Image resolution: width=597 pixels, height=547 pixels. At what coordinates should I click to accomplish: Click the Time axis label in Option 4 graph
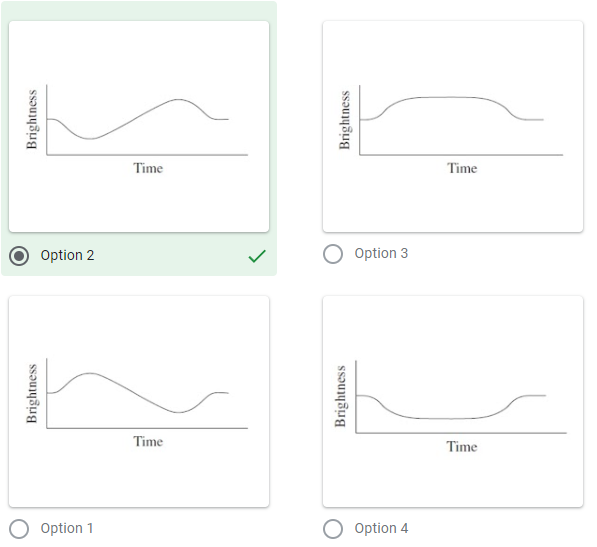[462, 447]
